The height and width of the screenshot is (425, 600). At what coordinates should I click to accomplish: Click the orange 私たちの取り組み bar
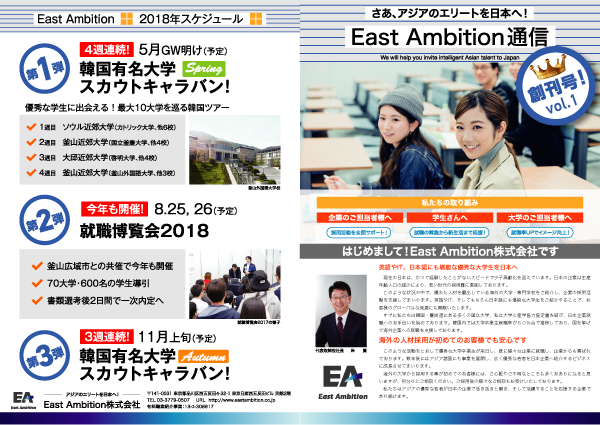(x=450, y=202)
